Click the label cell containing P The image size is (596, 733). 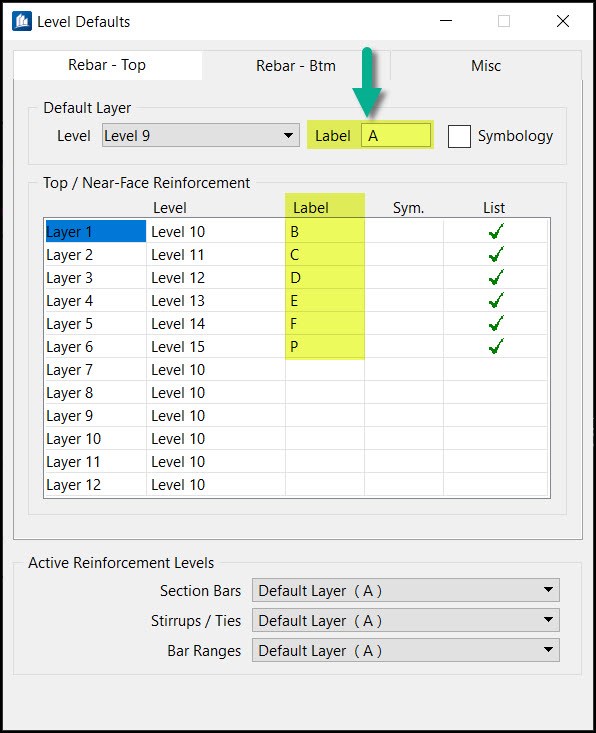(325, 346)
